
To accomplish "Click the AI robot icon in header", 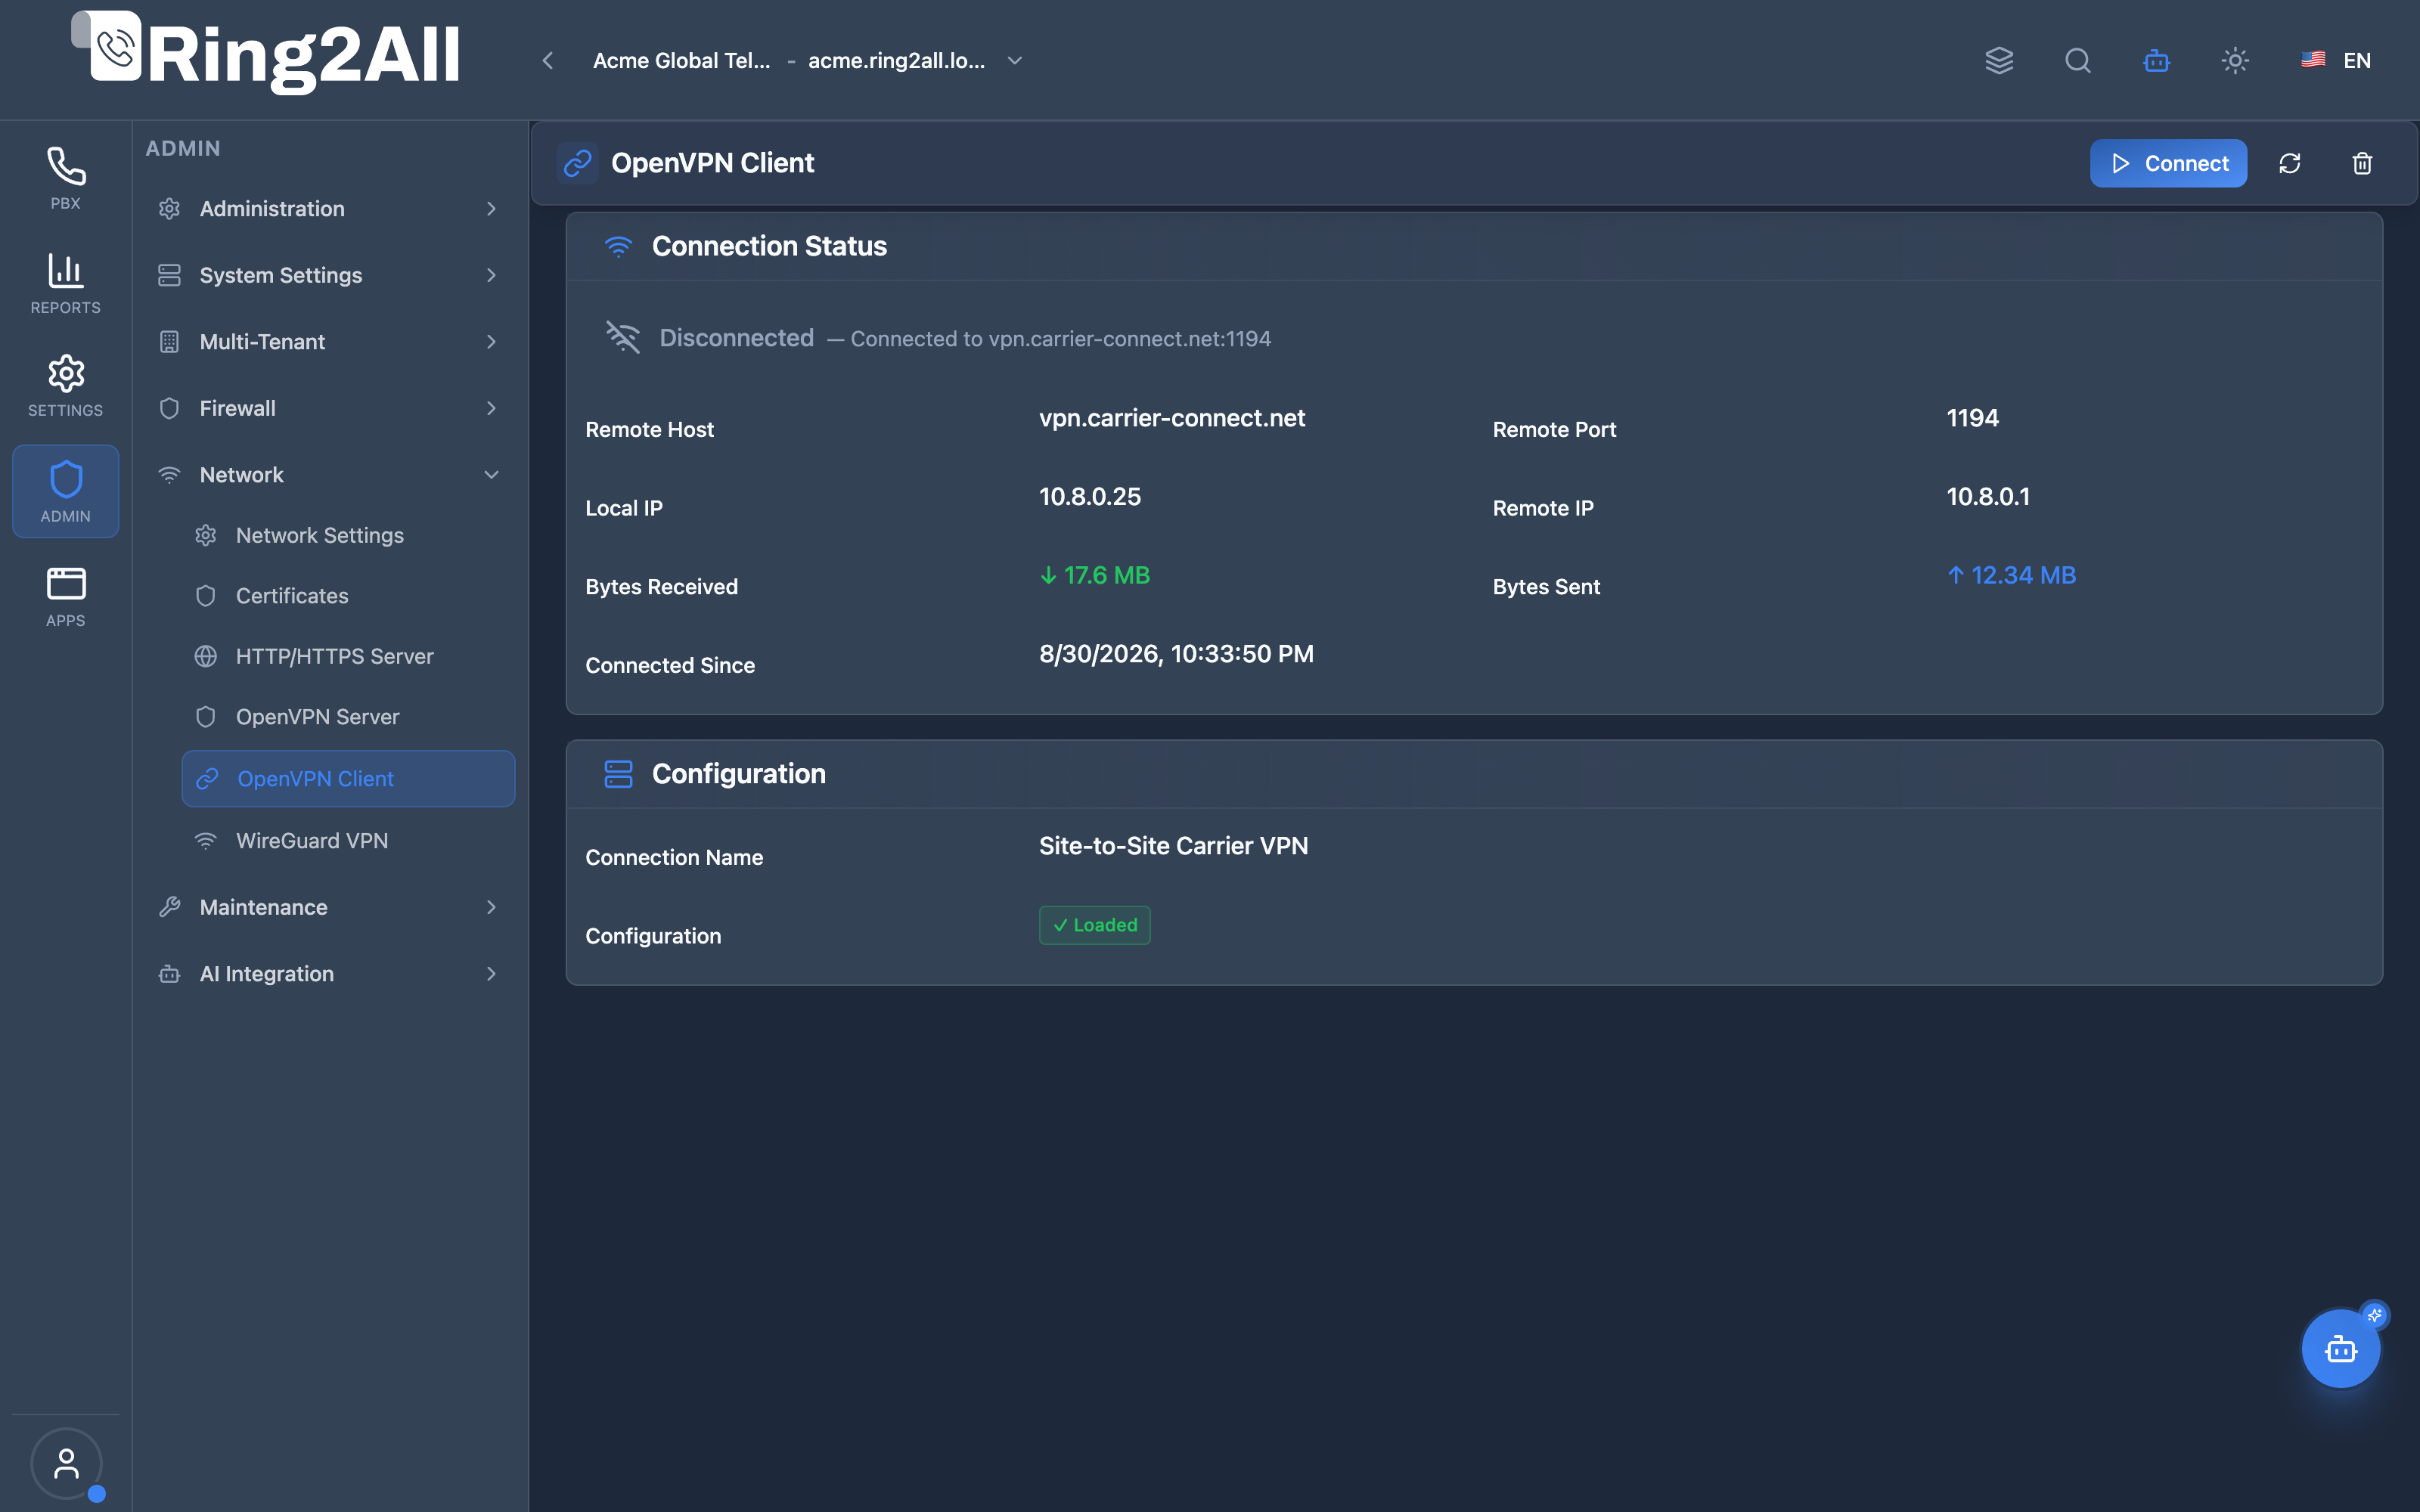I will point(2157,60).
